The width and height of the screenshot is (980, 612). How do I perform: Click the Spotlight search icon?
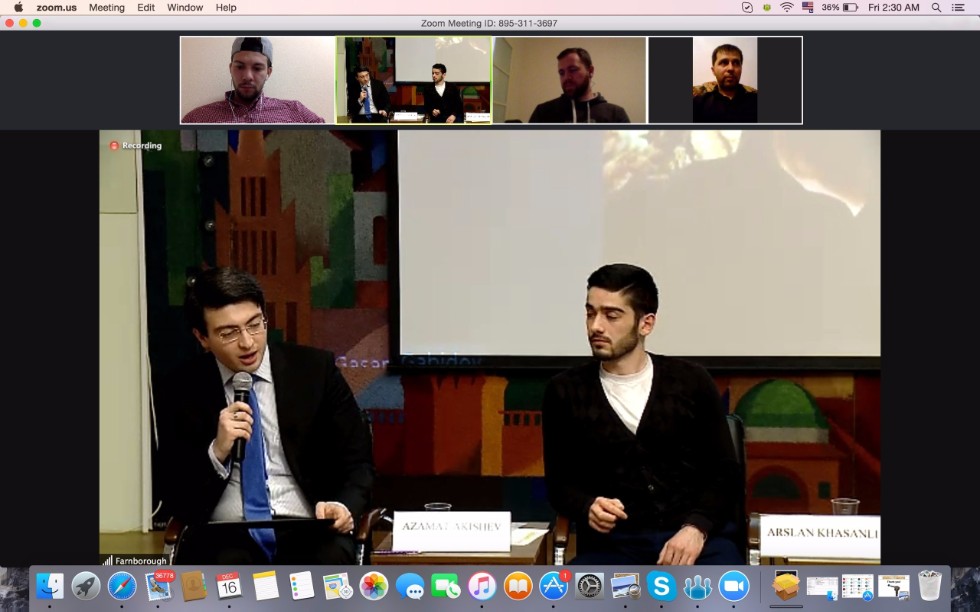pos(936,7)
